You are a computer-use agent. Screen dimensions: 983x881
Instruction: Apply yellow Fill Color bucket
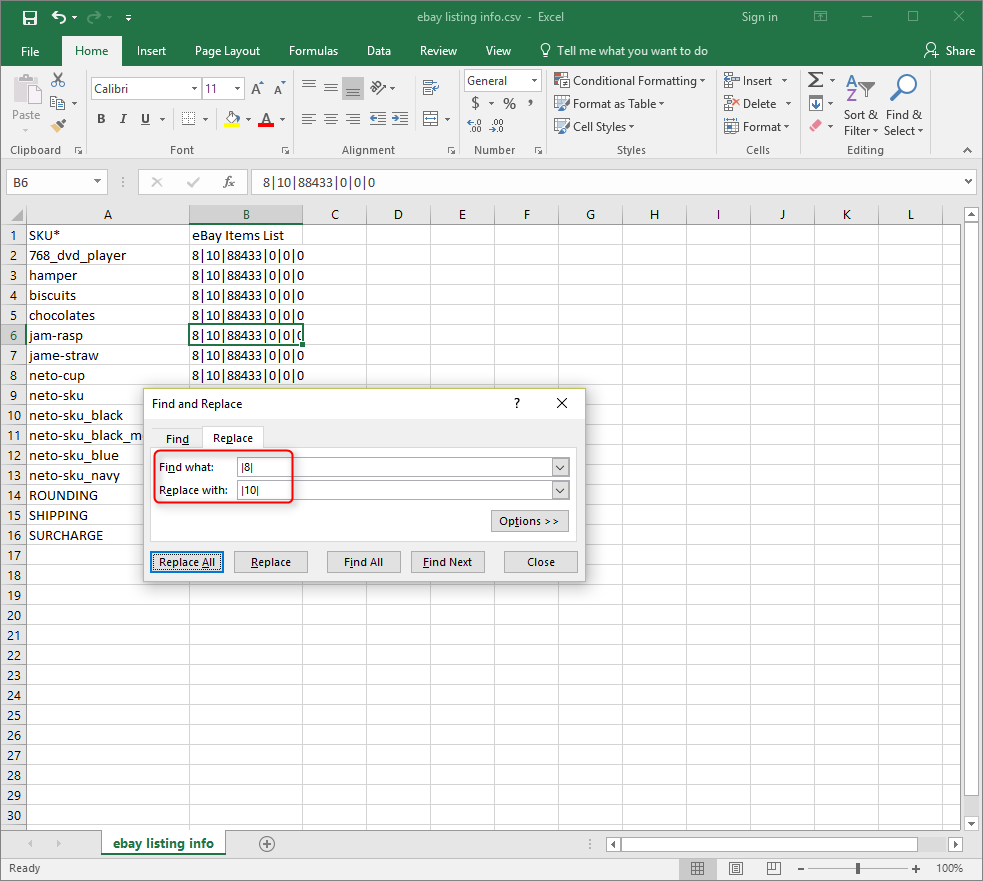pyautogui.click(x=232, y=119)
